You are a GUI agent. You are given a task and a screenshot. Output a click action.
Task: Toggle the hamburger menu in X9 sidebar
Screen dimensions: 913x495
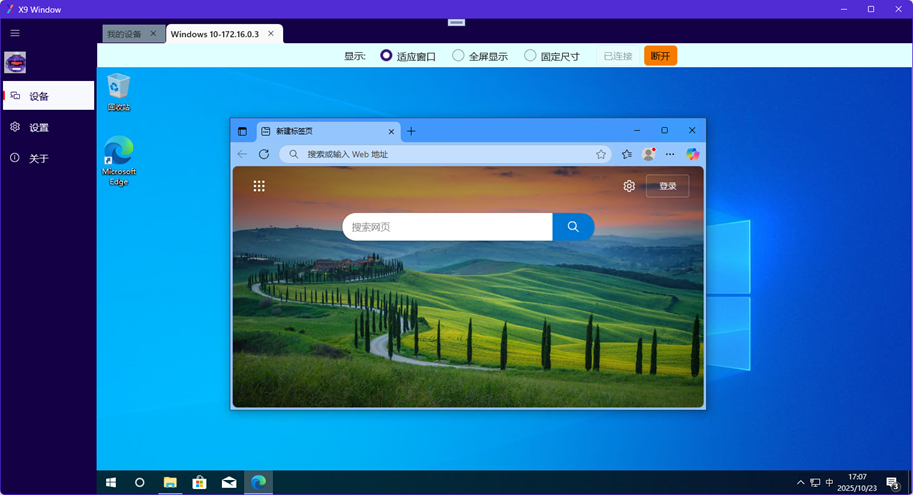pos(15,33)
